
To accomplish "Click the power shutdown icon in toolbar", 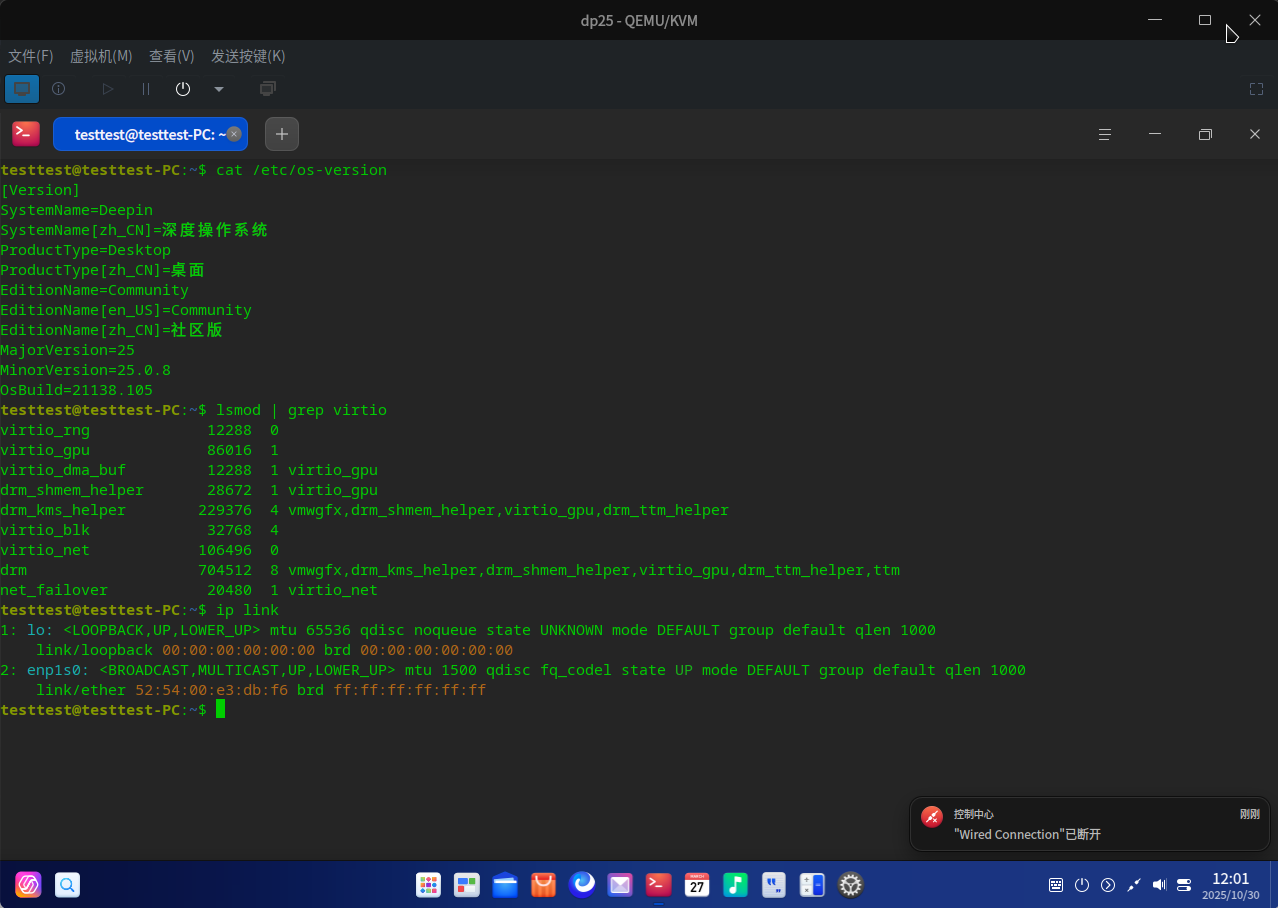I will (183, 89).
